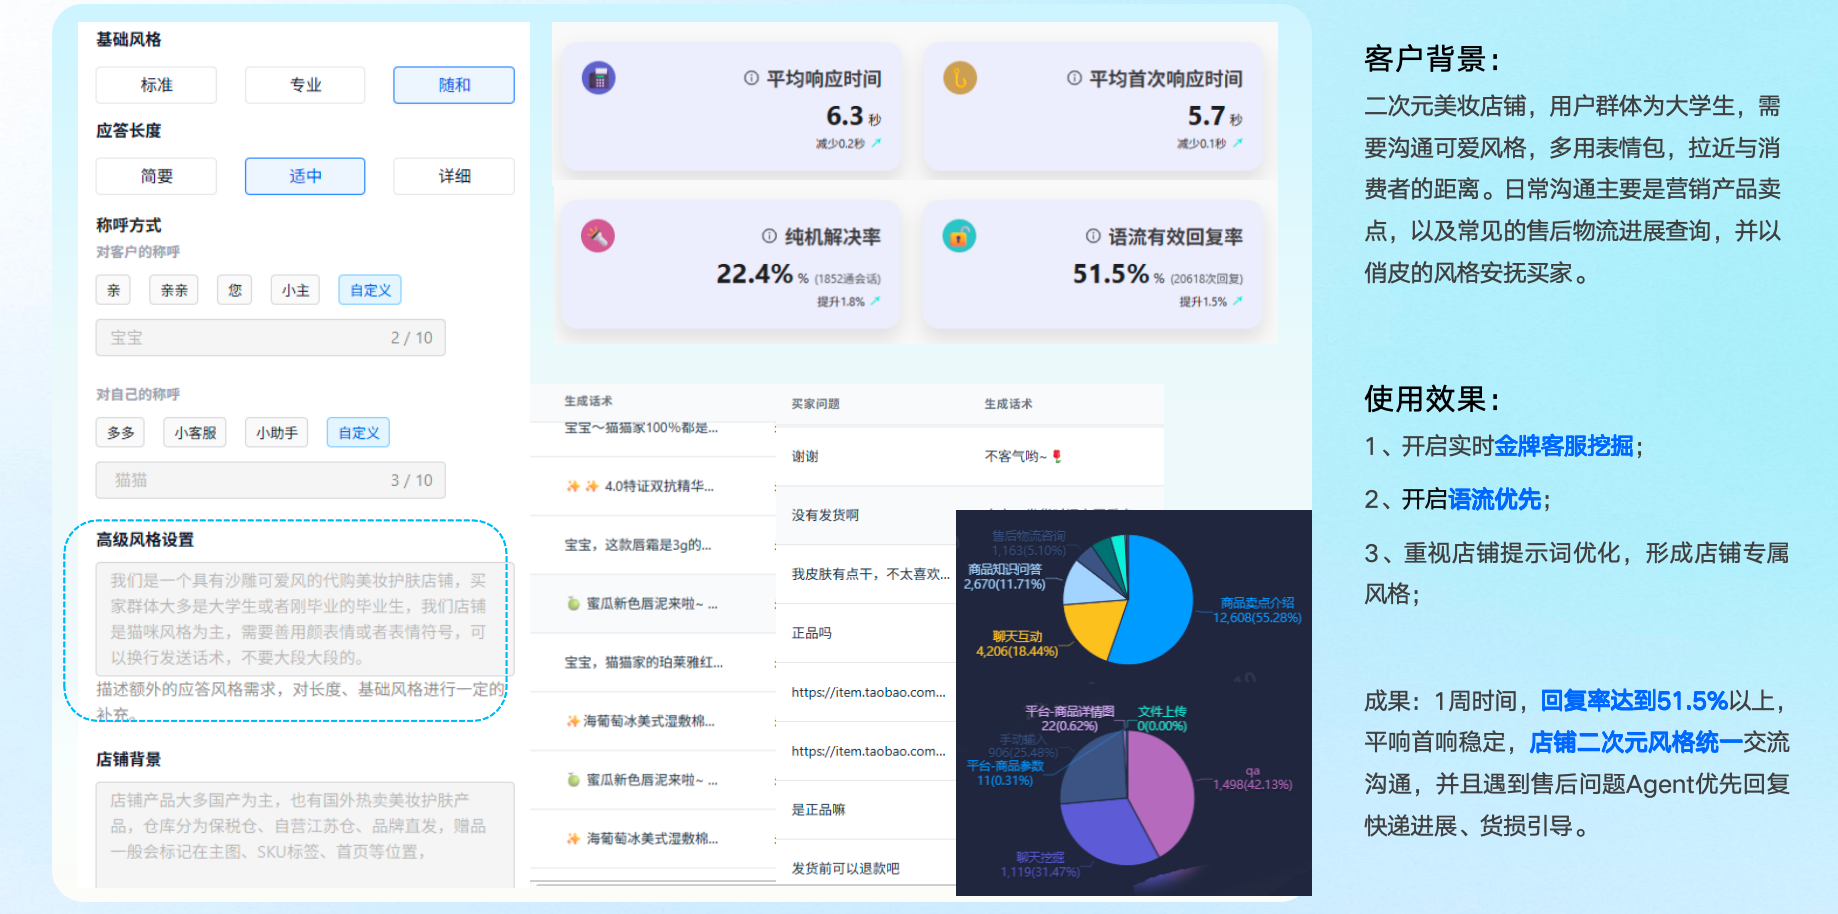Pick 小助手 as the self salutation
Screen dimensions: 1838x914
click(276, 432)
